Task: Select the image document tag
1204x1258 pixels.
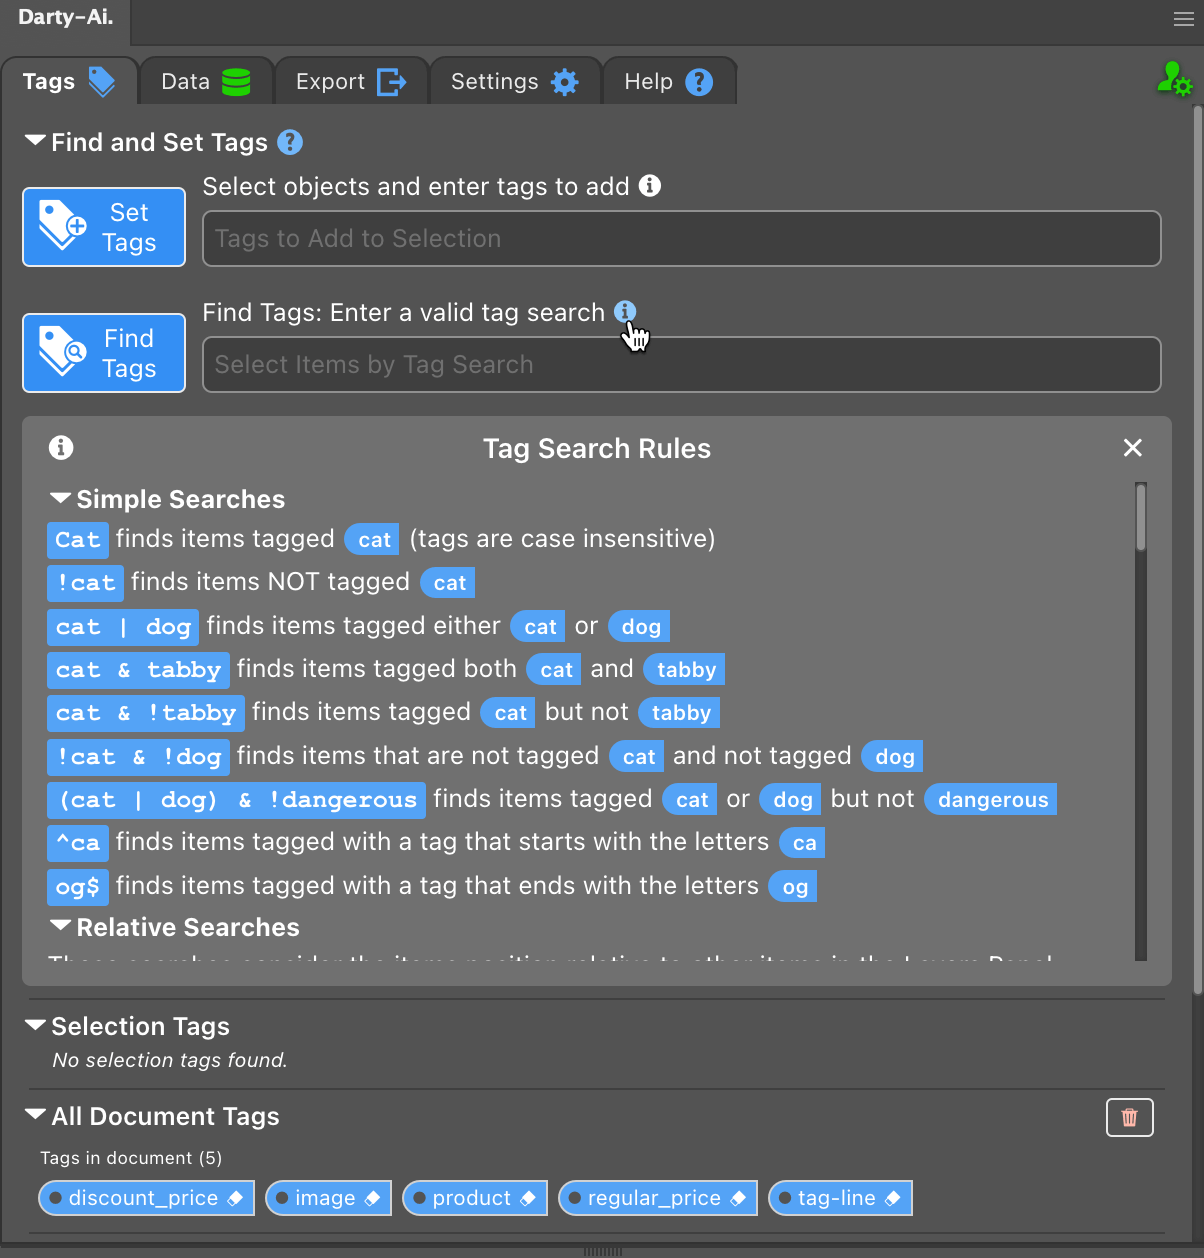Action: tap(328, 1198)
